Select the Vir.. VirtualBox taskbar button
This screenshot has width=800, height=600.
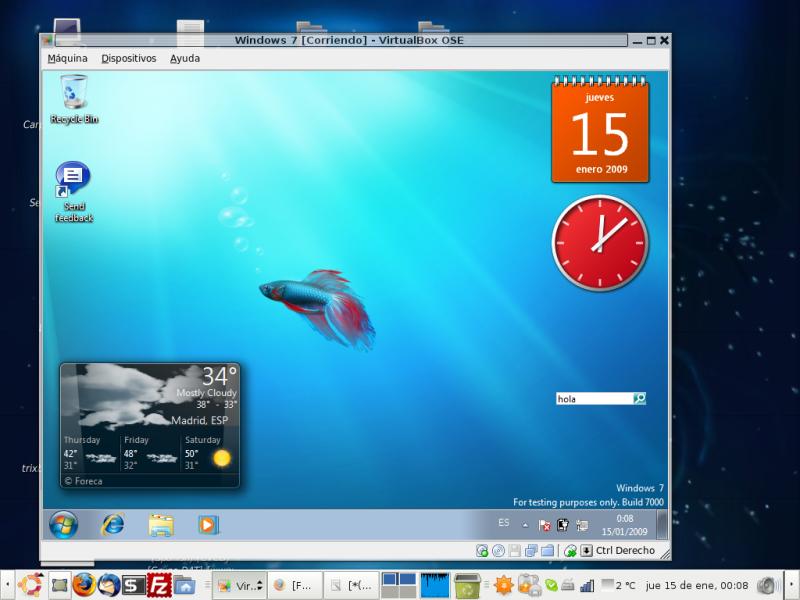pyautogui.click(x=240, y=586)
